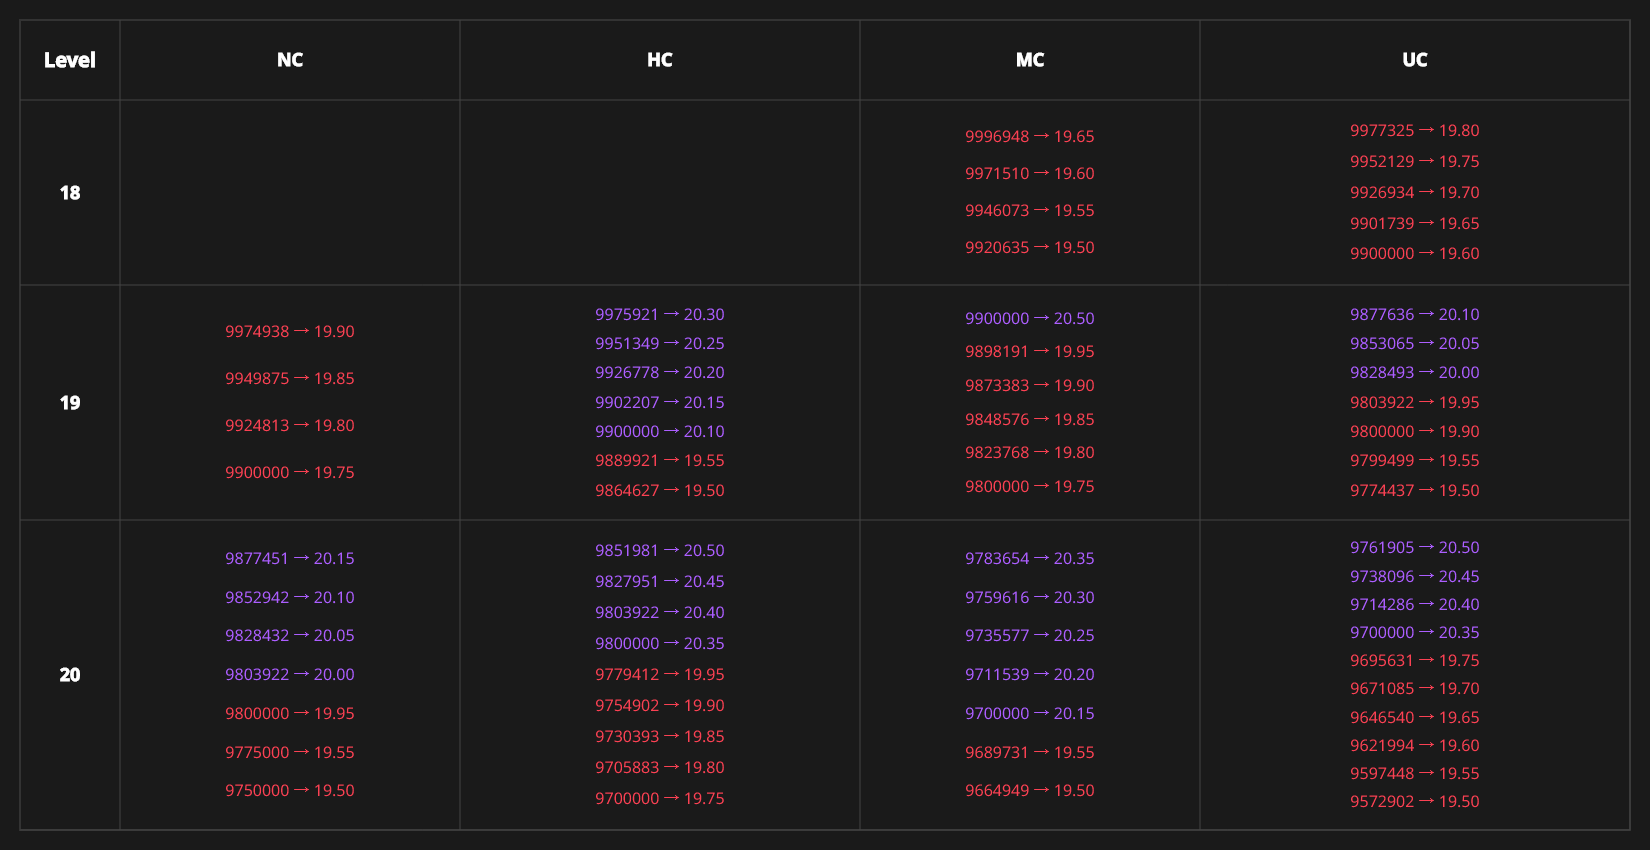Click the UC column header

click(x=1414, y=60)
